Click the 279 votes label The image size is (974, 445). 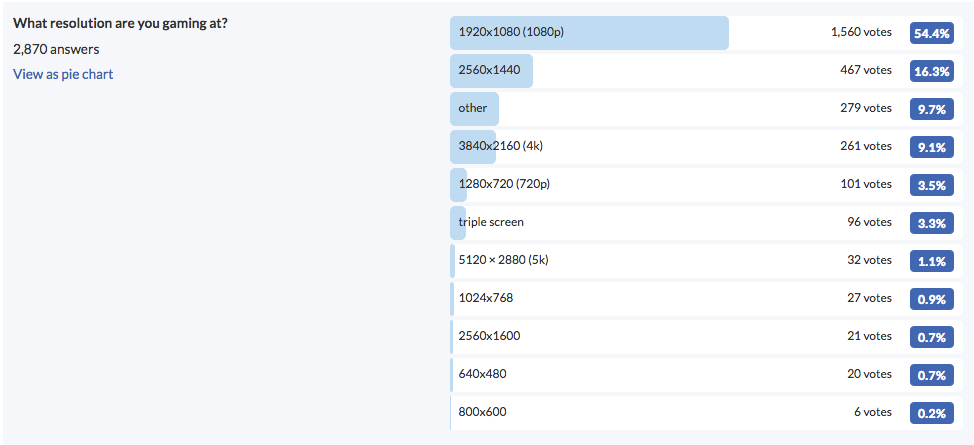point(865,108)
